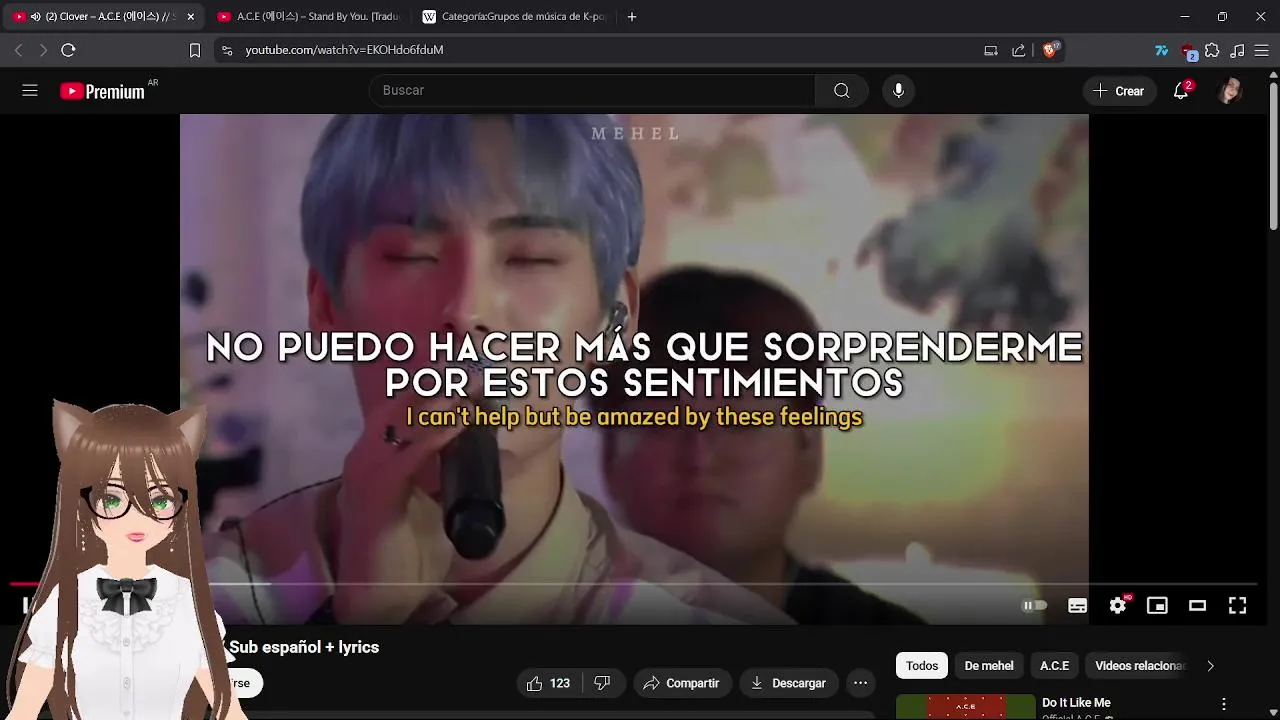
Task: Reload the current page
Action: (68, 50)
